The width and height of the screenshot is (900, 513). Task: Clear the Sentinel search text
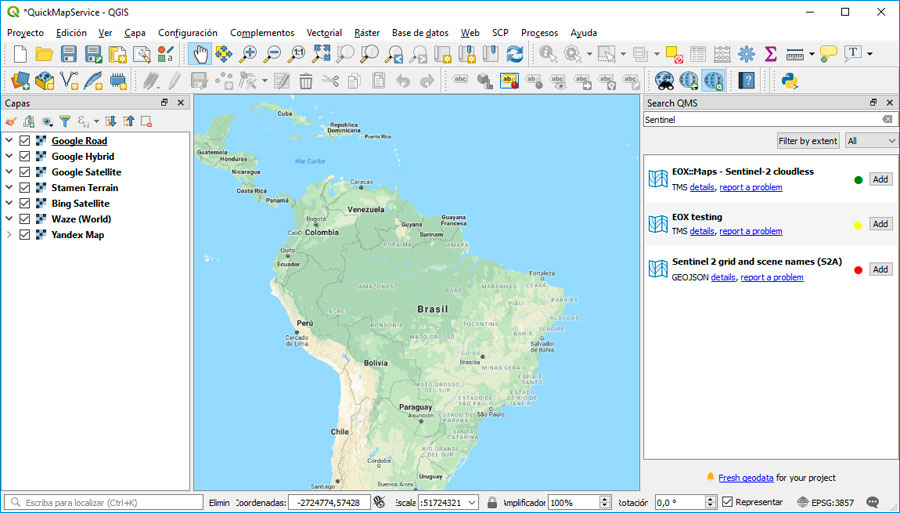pyautogui.click(x=887, y=119)
